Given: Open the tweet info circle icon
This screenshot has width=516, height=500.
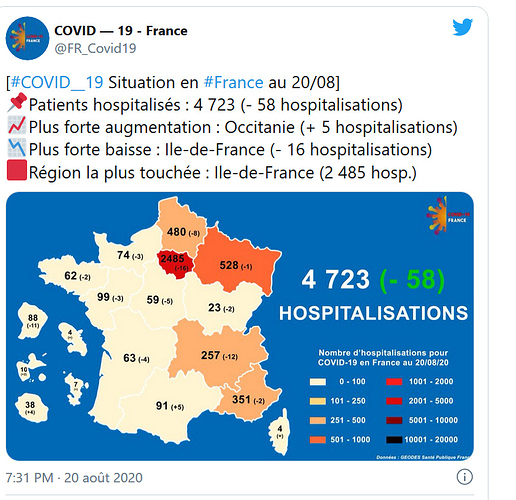Looking at the screenshot, I should (464, 477).
